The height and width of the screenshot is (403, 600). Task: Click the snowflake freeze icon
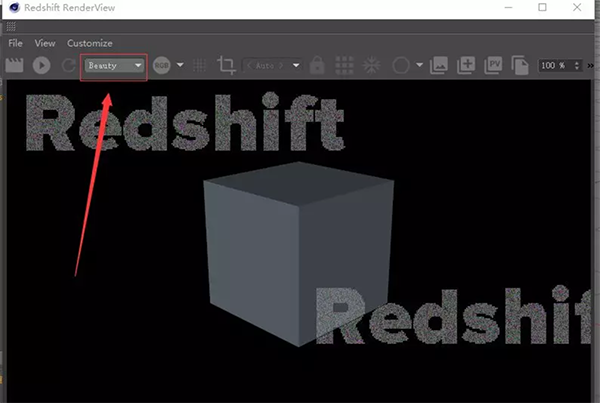click(372, 65)
